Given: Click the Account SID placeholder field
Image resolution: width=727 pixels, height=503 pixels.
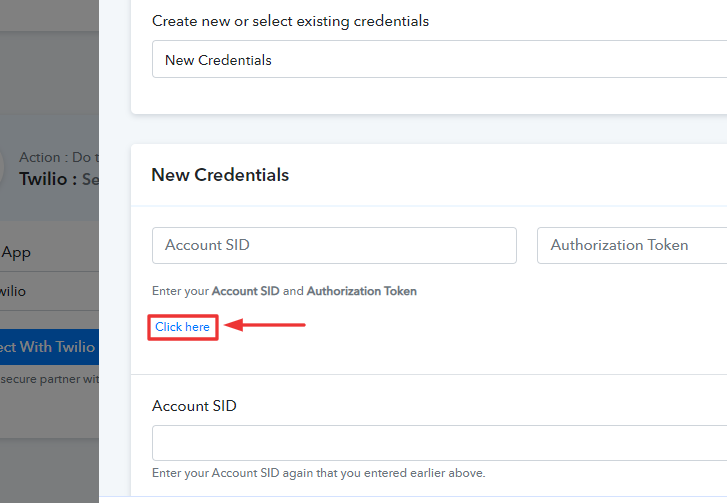Looking at the screenshot, I should coord(334,245).
